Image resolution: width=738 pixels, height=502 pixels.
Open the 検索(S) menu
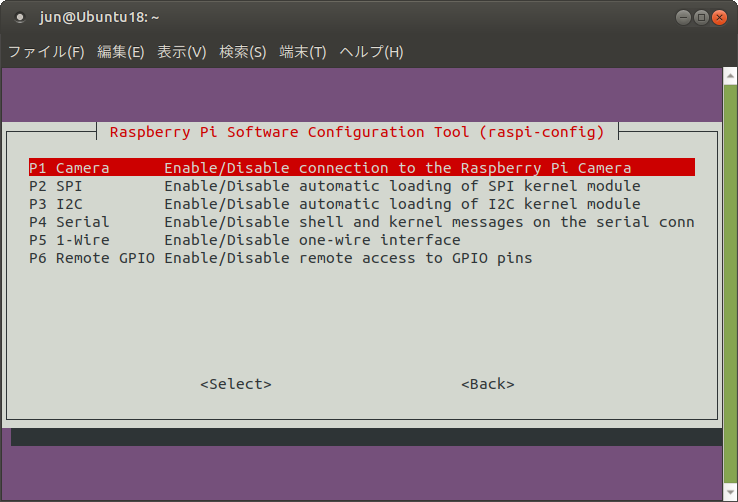(x=243, y=52)
